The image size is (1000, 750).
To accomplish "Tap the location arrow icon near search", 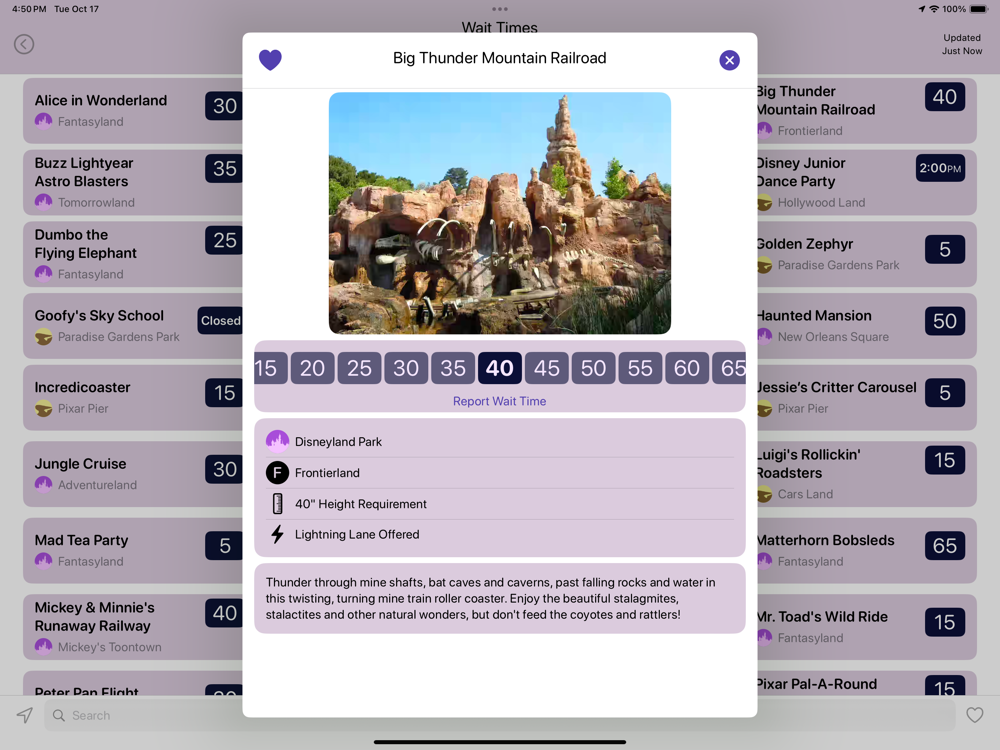I will pyautogui.click(x=24, y=715).
